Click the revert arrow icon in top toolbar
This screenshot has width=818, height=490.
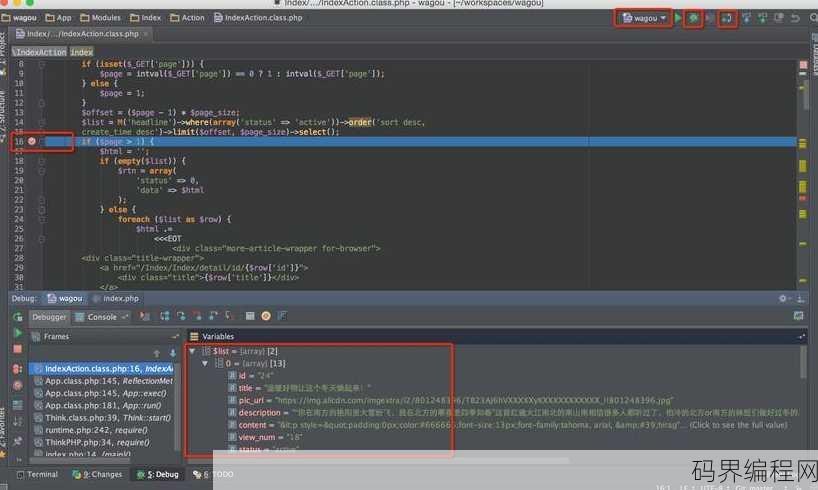pyautogui.click(x=795, y=18)
